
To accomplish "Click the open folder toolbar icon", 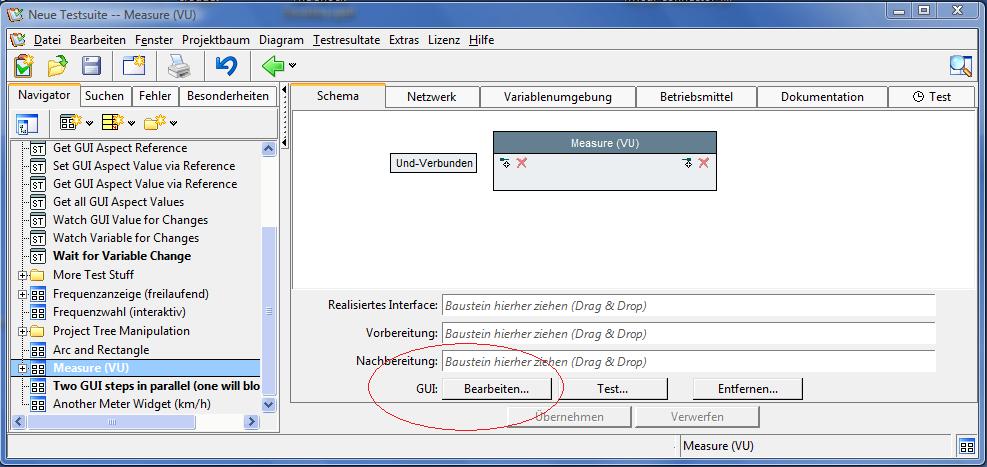I will pyautogui.click(x=57, y=67).
